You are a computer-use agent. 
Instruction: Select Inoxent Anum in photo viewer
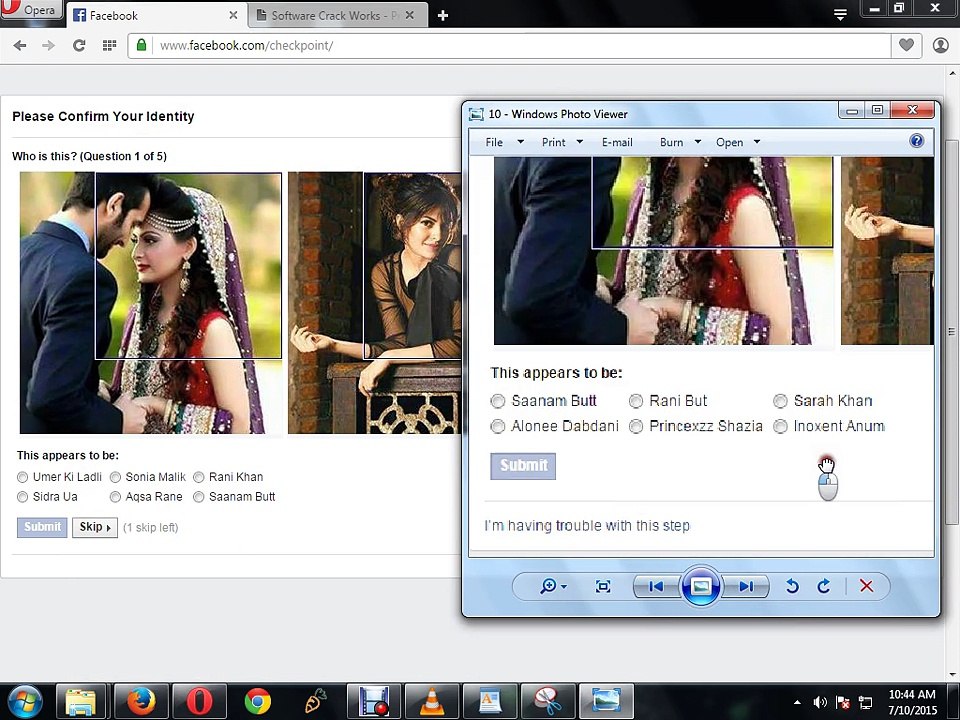point(780,426)
